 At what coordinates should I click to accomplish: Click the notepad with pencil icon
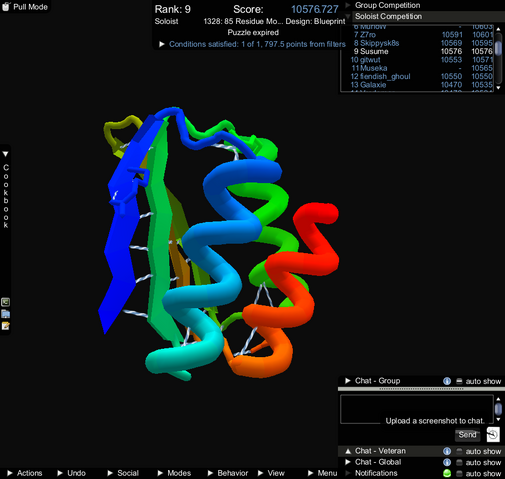click(6, 326)
